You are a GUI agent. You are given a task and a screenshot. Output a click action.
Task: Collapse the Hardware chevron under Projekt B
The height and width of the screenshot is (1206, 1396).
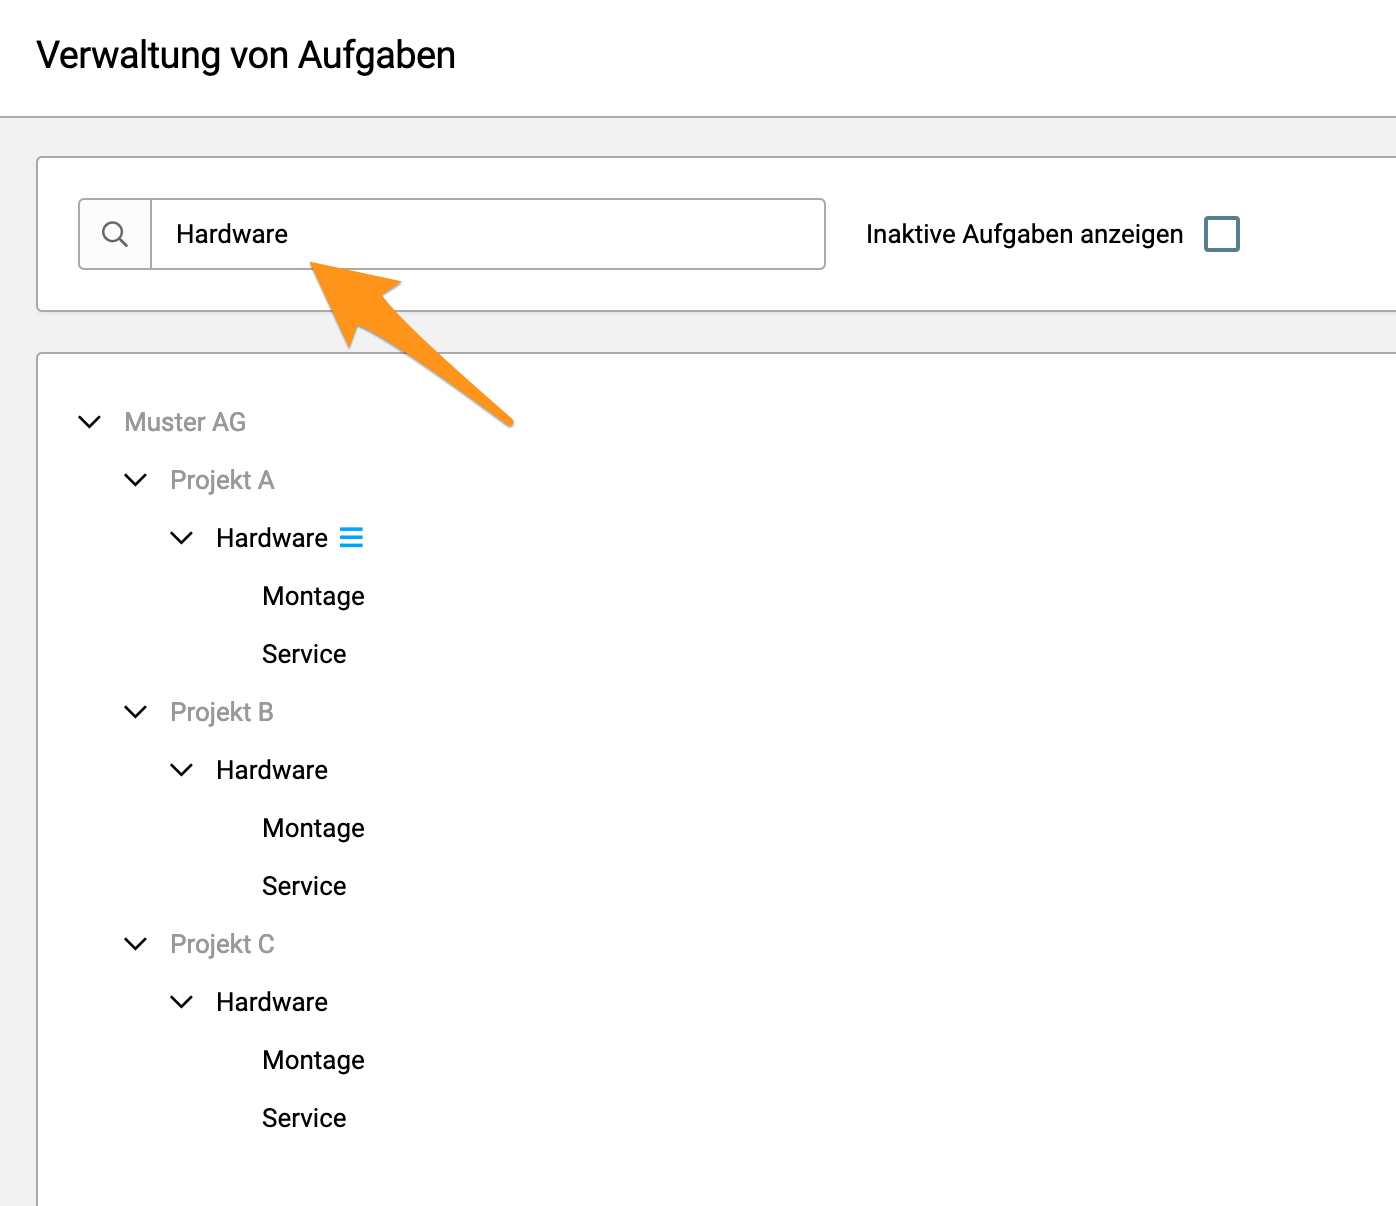coord(182,770)
